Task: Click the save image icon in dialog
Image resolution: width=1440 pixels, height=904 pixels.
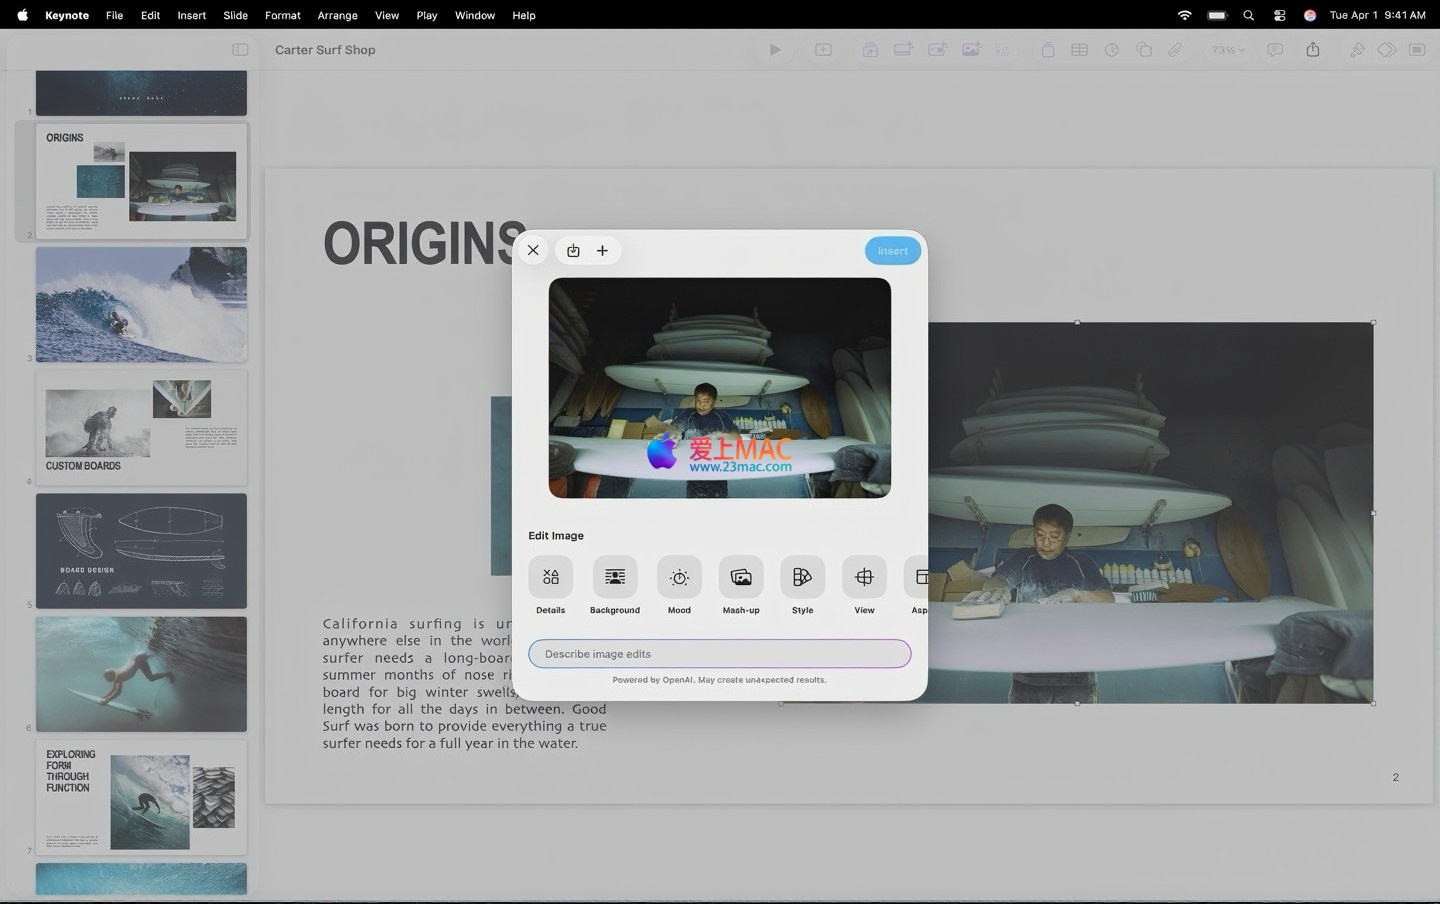Action: 573,251
